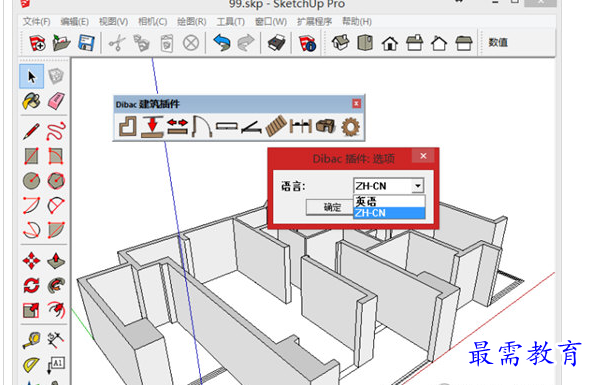Select the Arc tool
Image resolution: width=590 pixels, height=385 pixels.
point(32,205)
